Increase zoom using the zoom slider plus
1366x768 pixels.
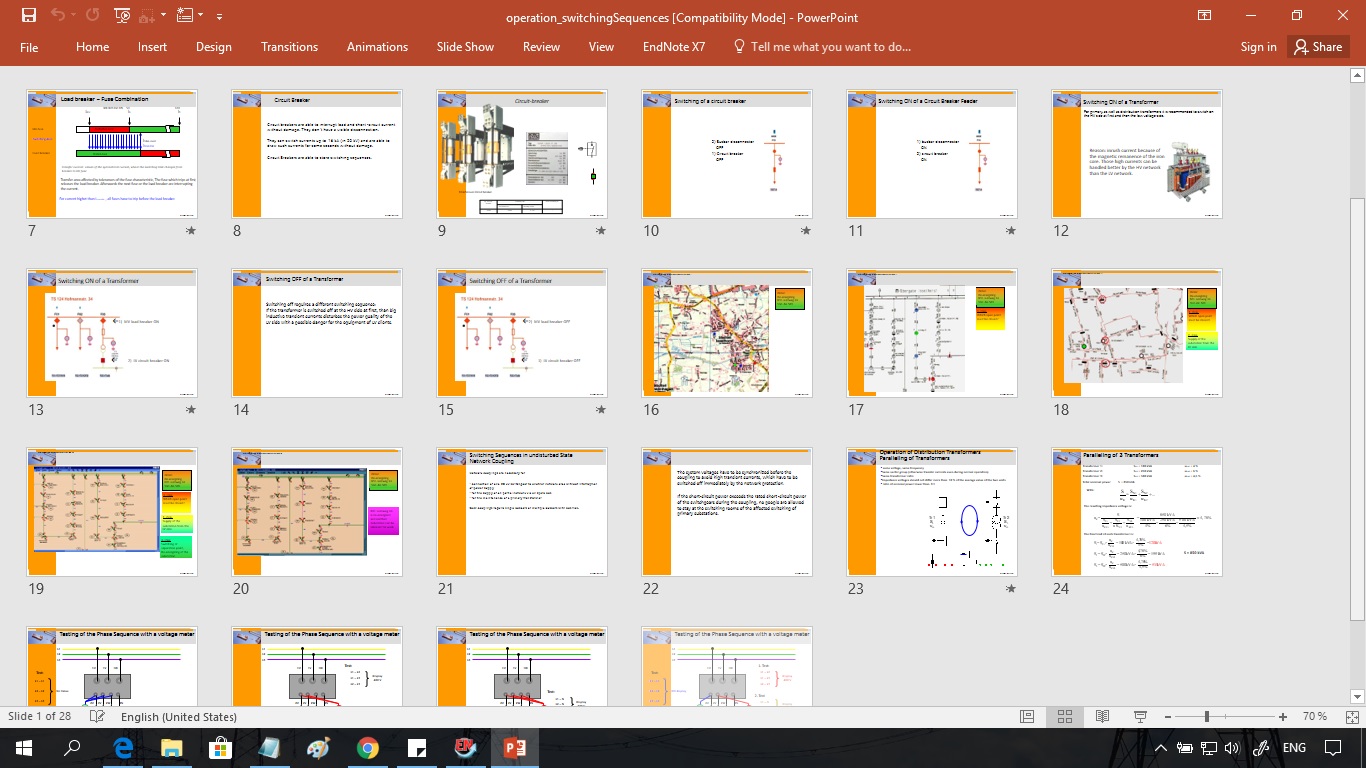1283,716
